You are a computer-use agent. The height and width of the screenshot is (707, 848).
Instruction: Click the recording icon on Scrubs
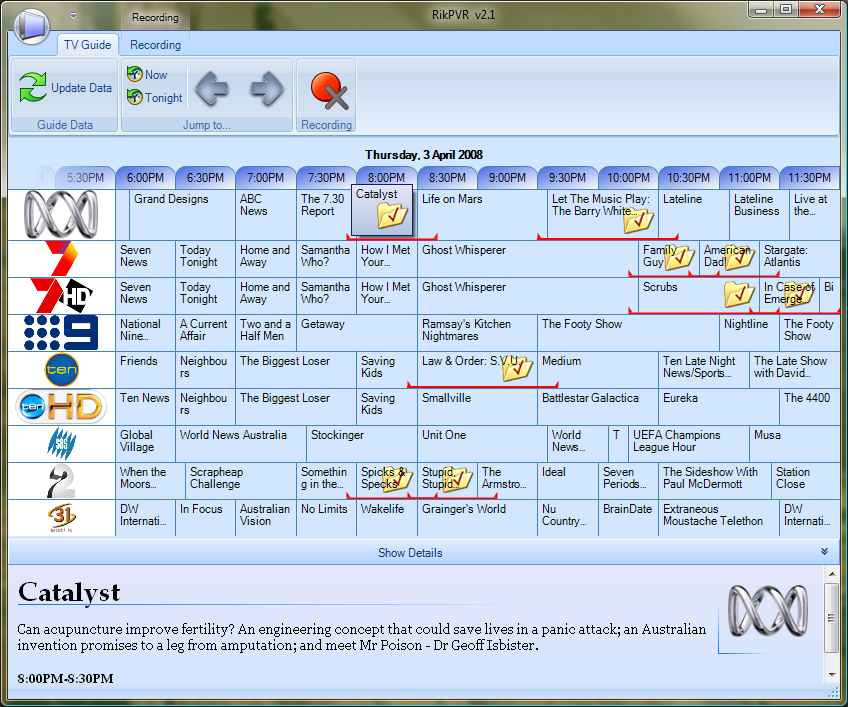tap(739, 294)
